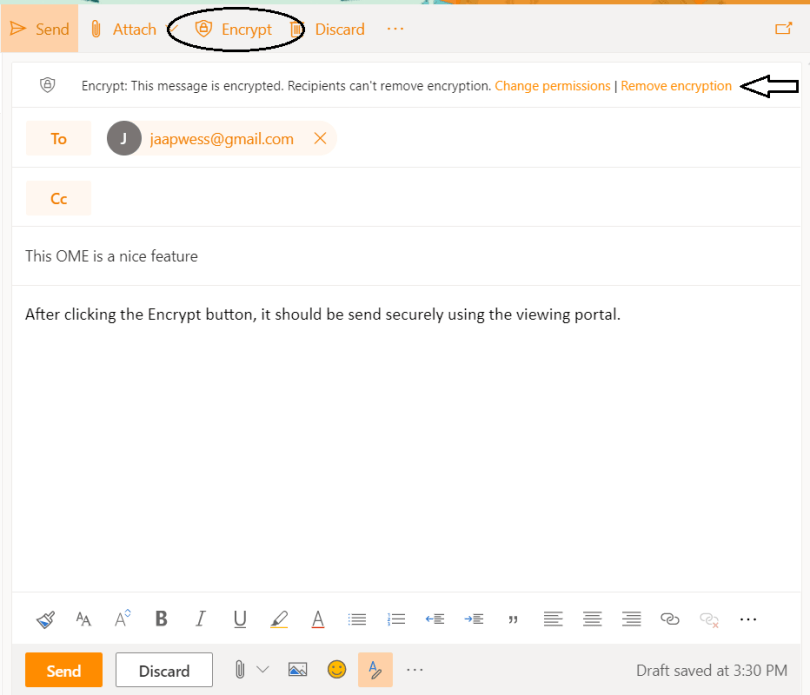
Task: Center-align the text
Action: (x=592, y=619)
